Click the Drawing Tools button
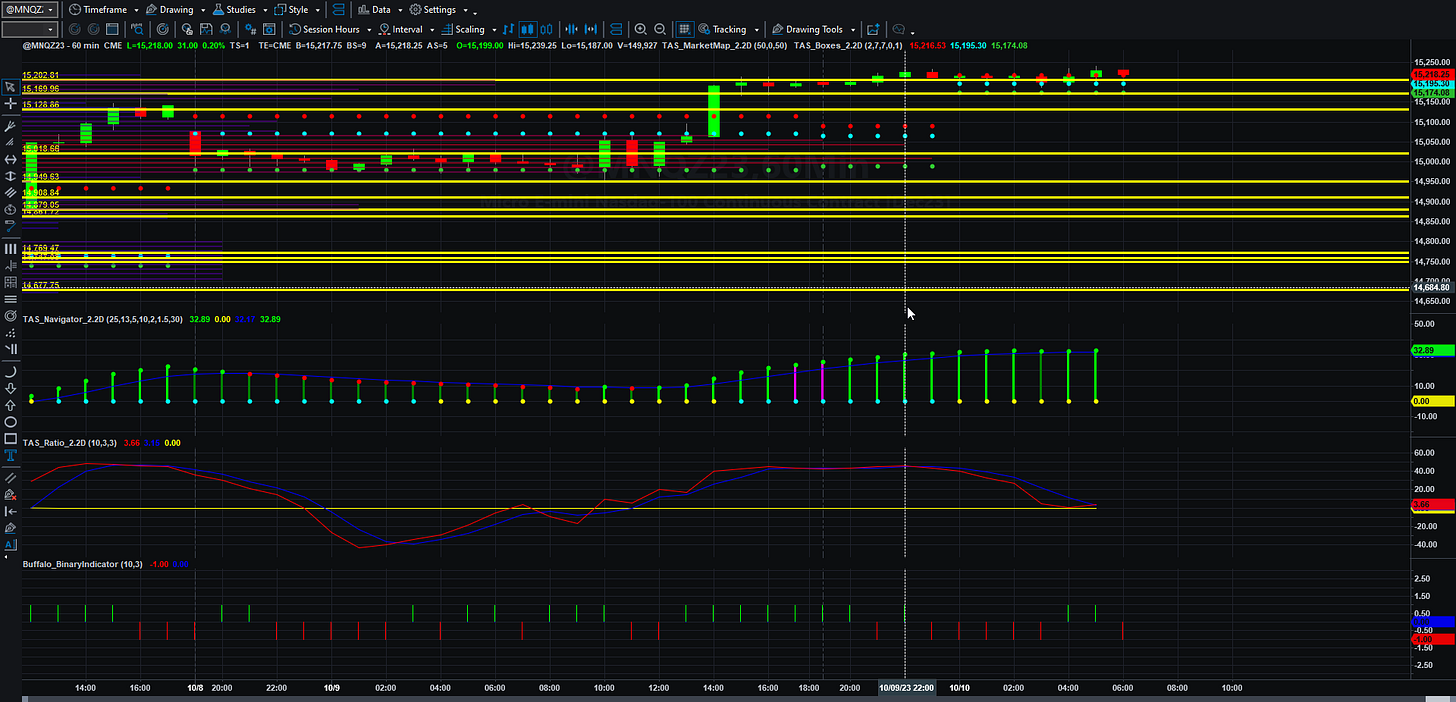This screenshot has width=1456, height=702. tap(807, 29)
